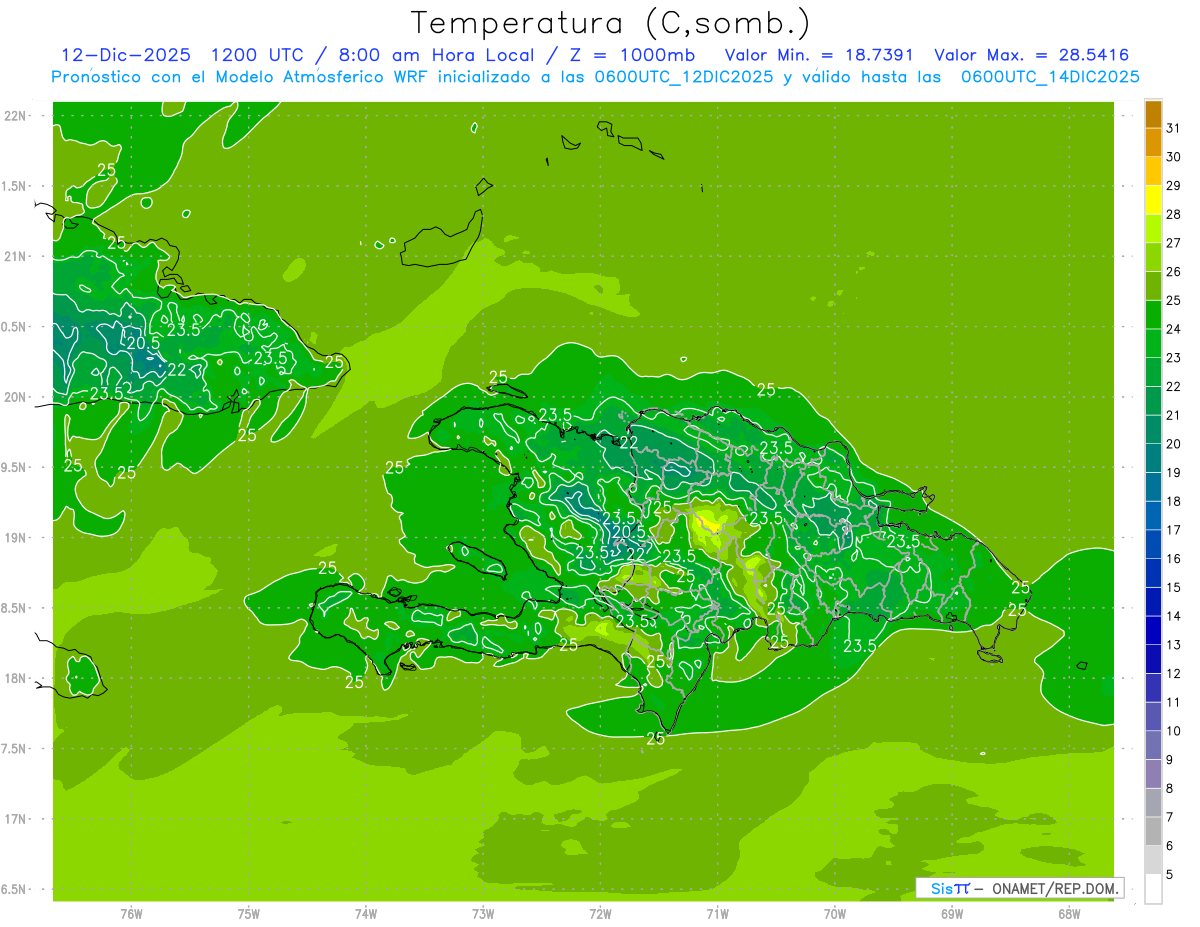
Task: Select white swatch below legend value 5
Action: coord(1153,889)
